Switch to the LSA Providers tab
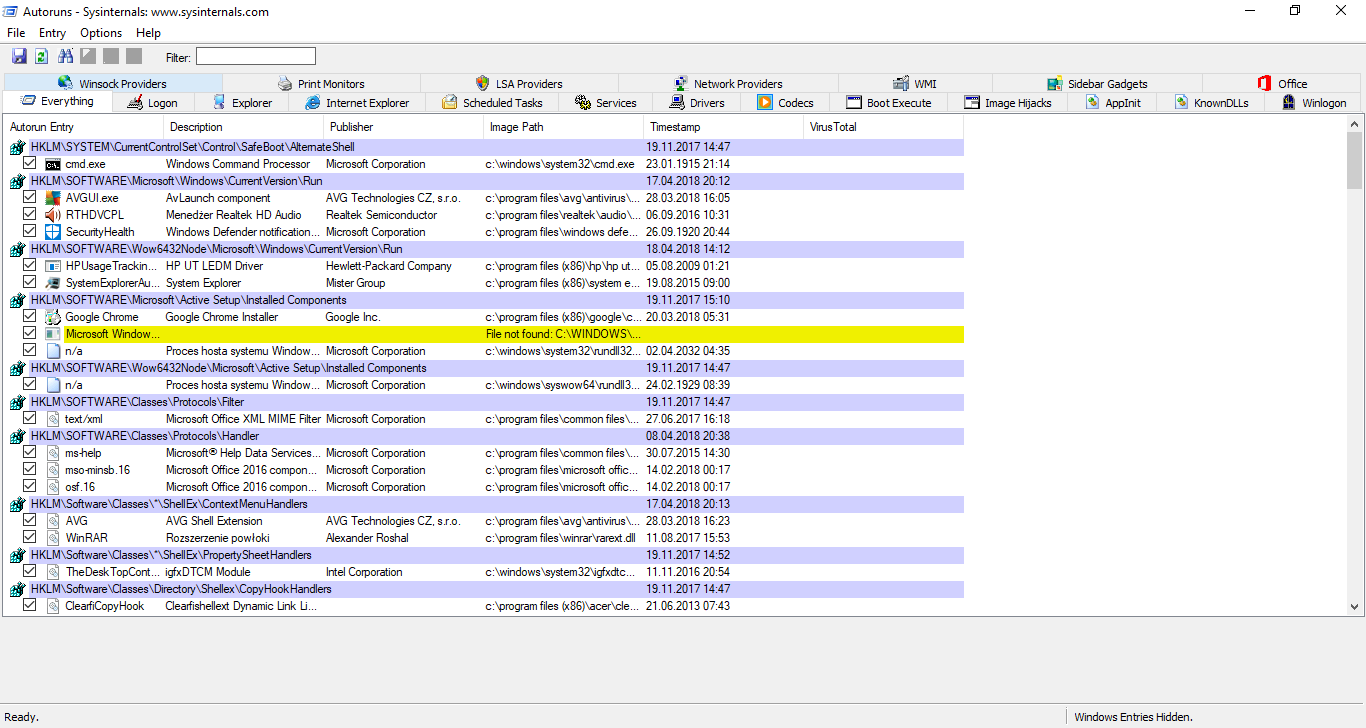 (518, 84)
